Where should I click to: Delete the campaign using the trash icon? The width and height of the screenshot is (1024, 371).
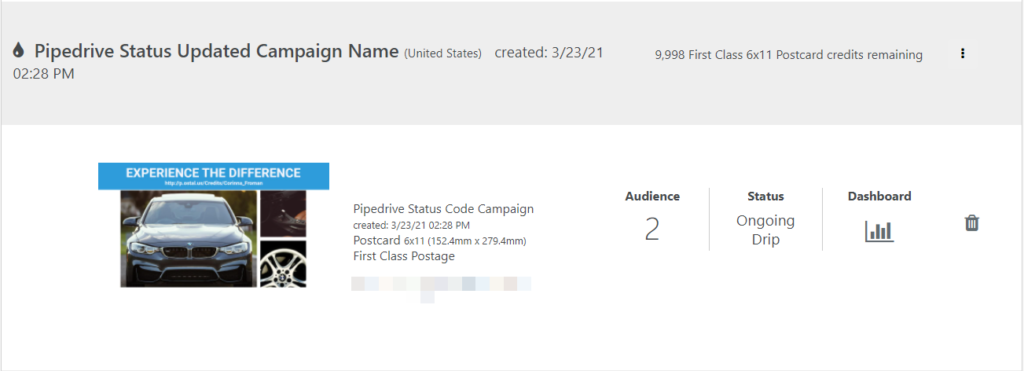click(972, 223)
